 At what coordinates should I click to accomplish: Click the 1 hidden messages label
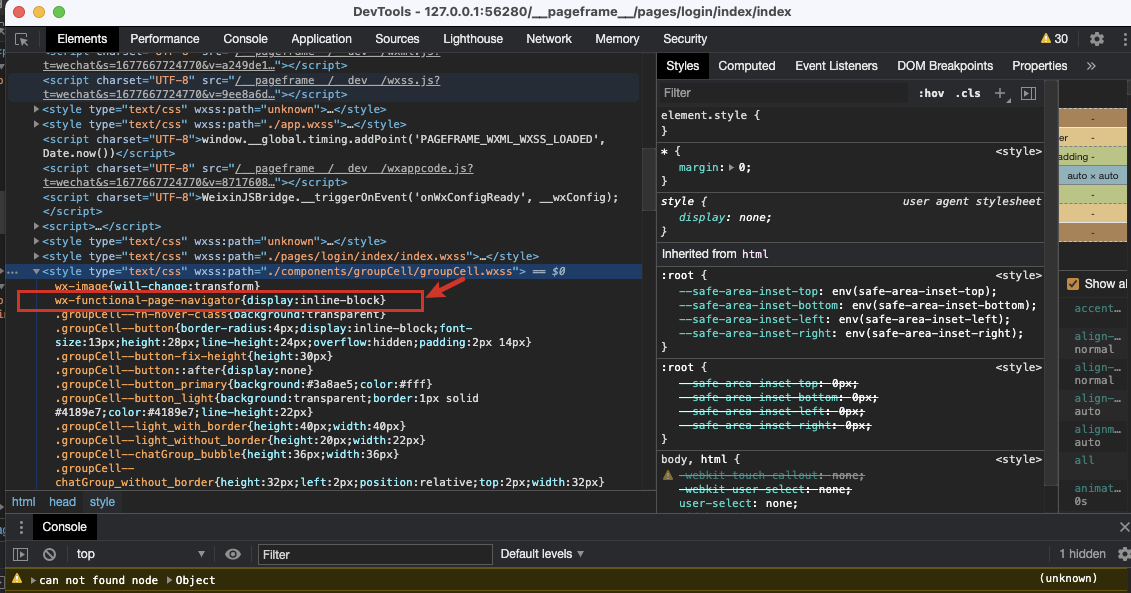[1082, 554]
